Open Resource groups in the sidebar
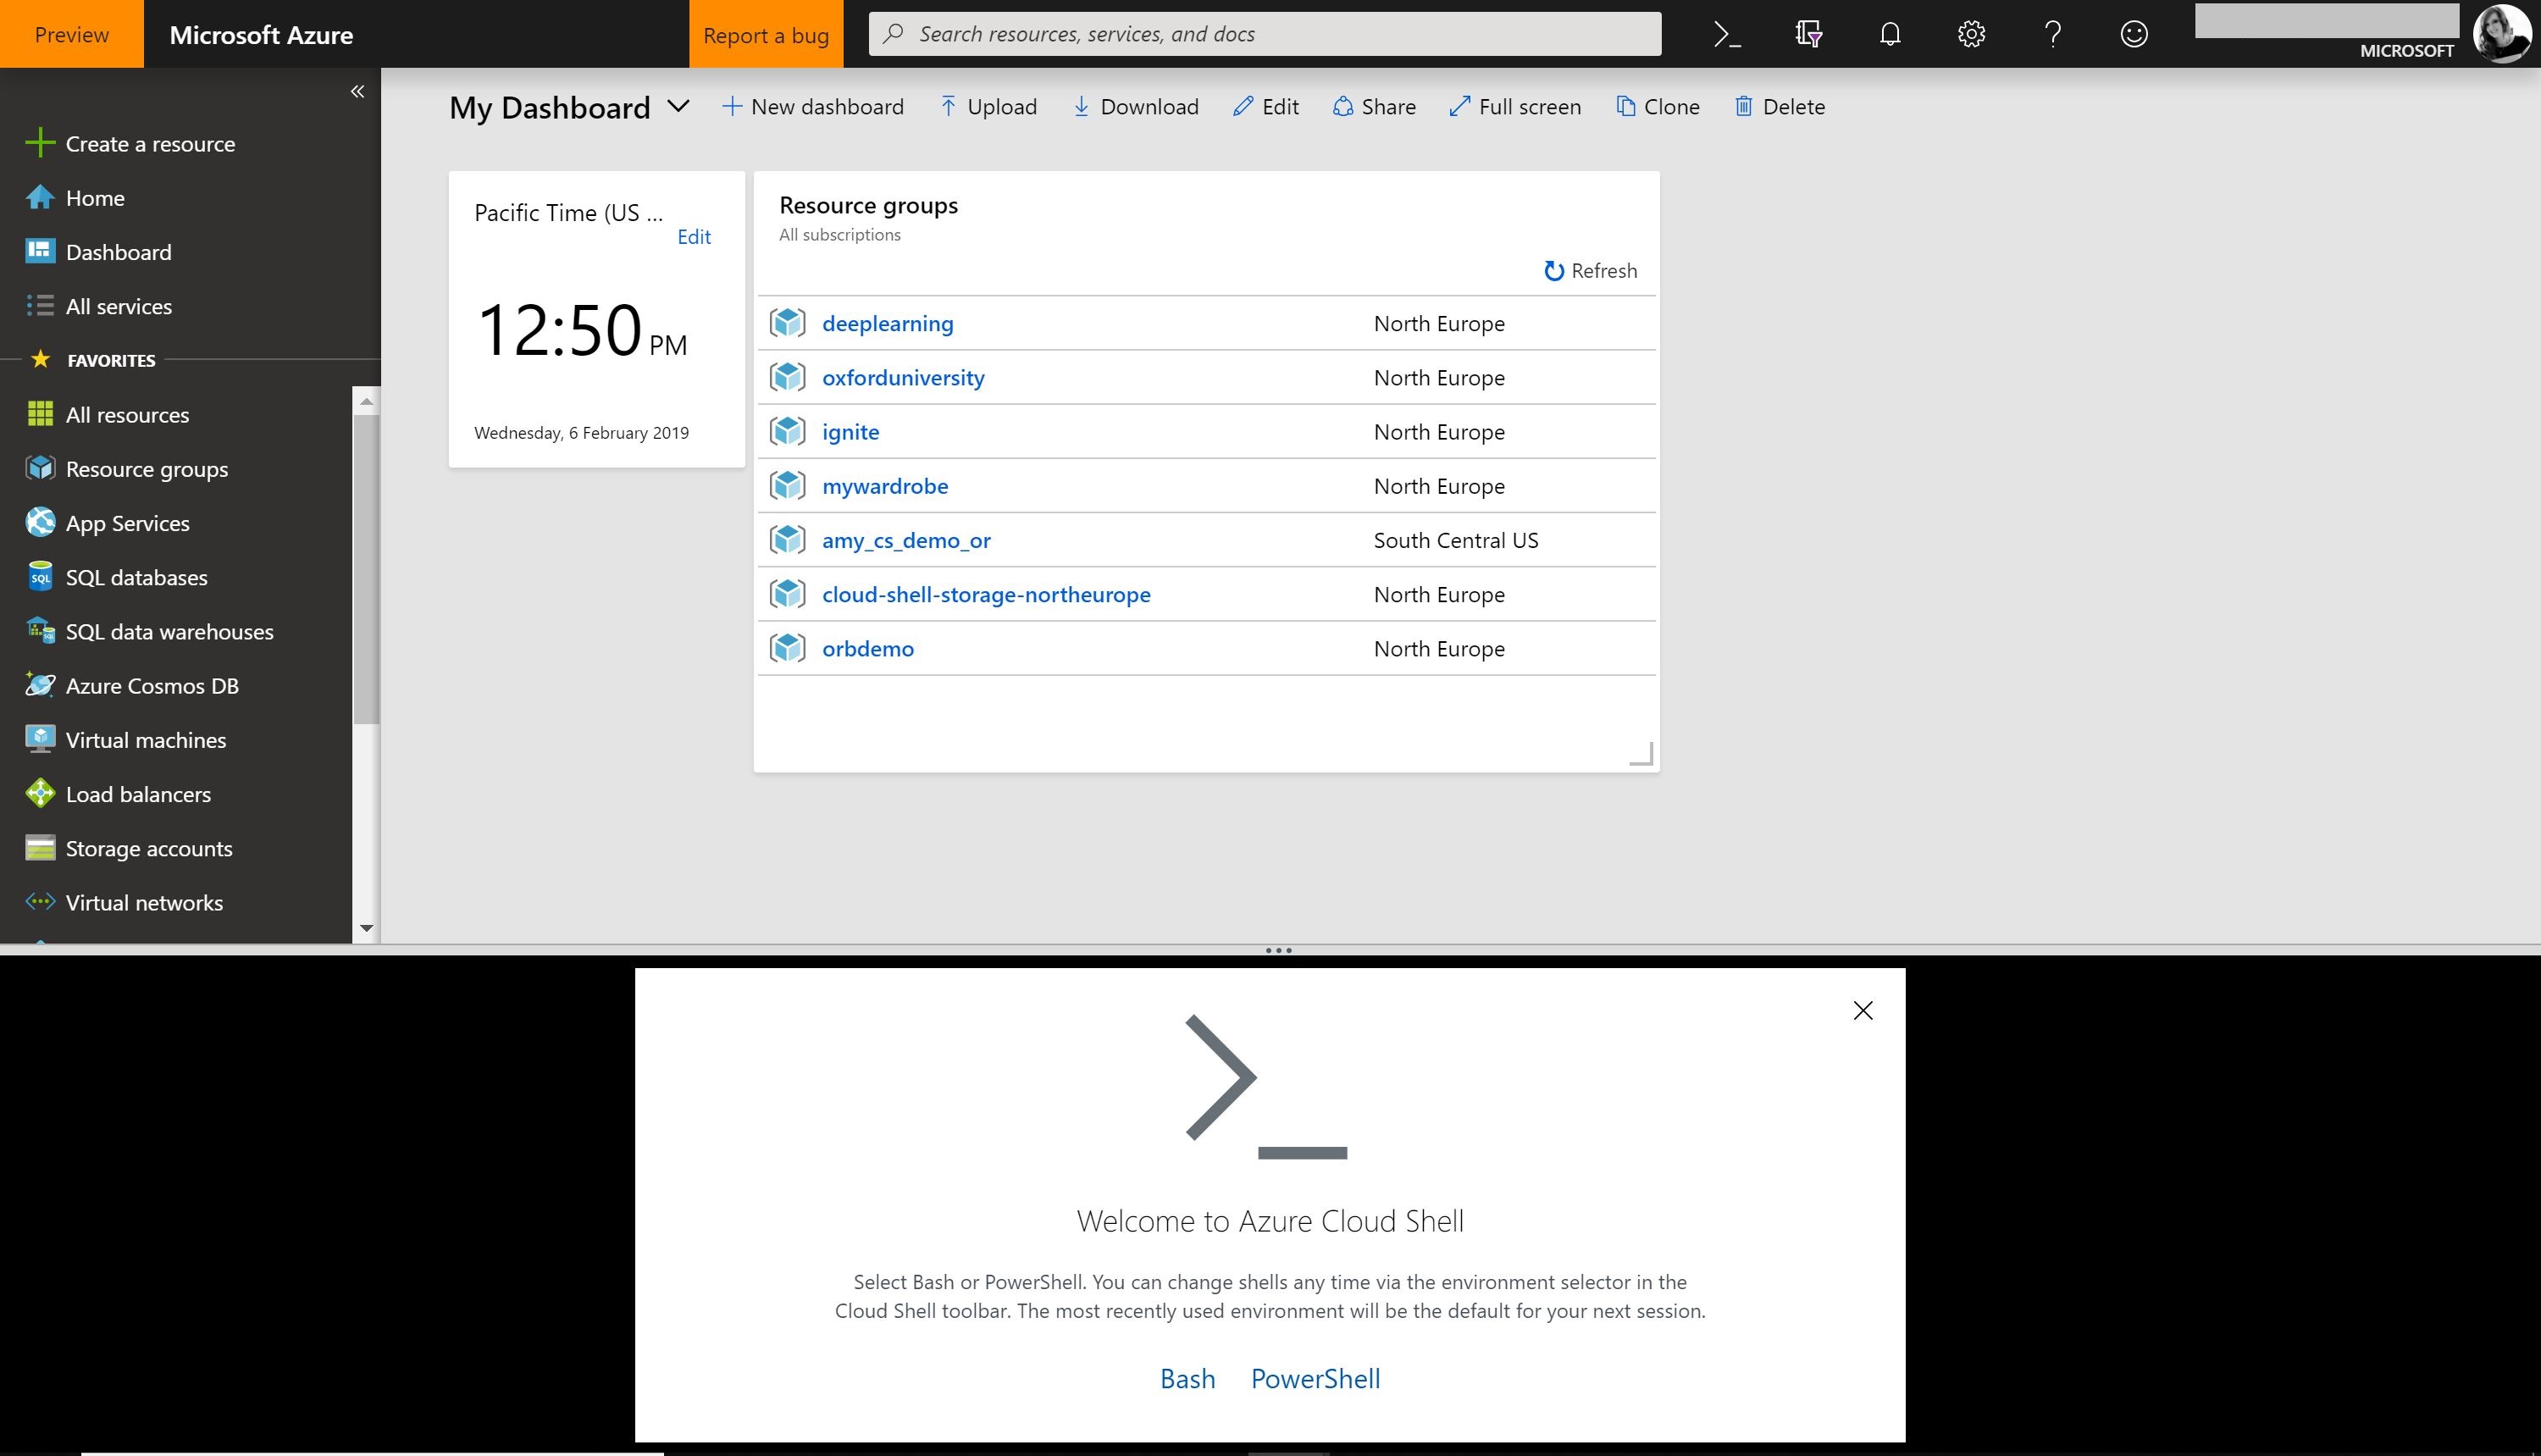 click(x=146, y=469)
